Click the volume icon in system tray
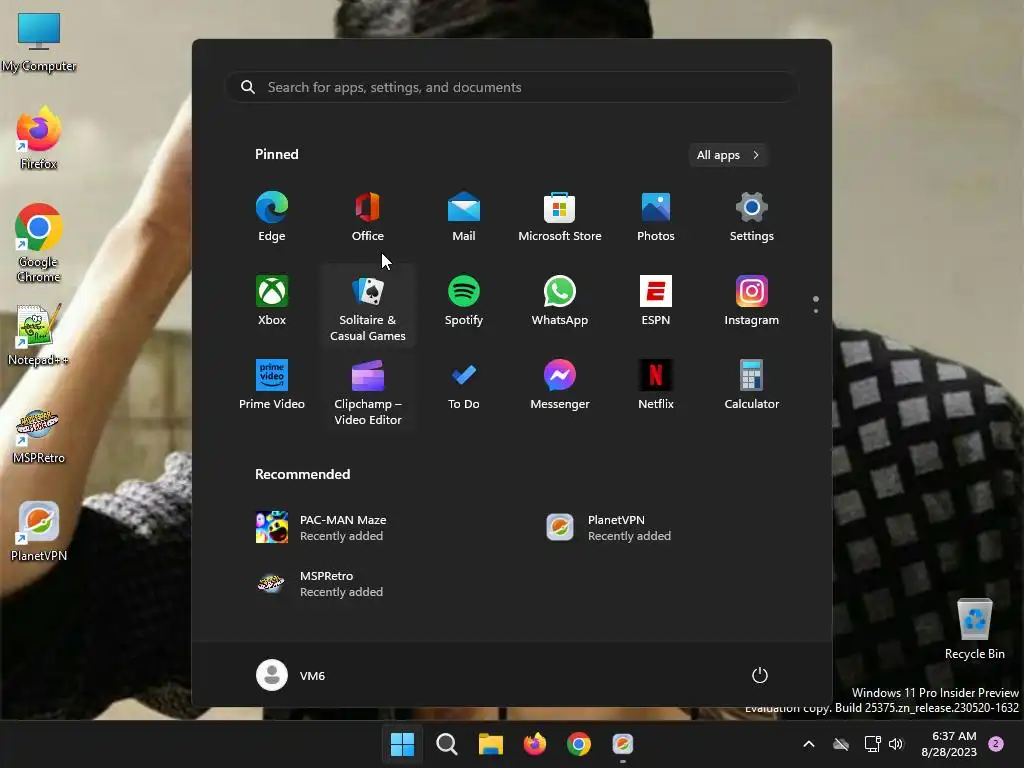 tap(896, 744)
